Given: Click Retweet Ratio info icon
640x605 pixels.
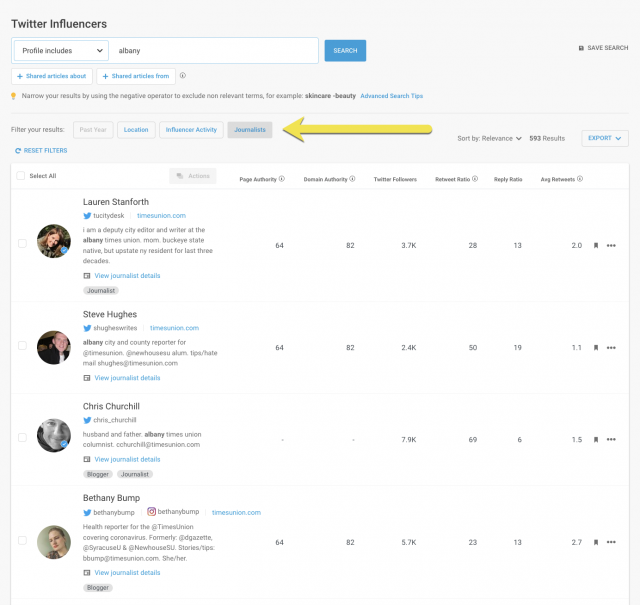Looking at the screenshot, I should tap(475, 179).
